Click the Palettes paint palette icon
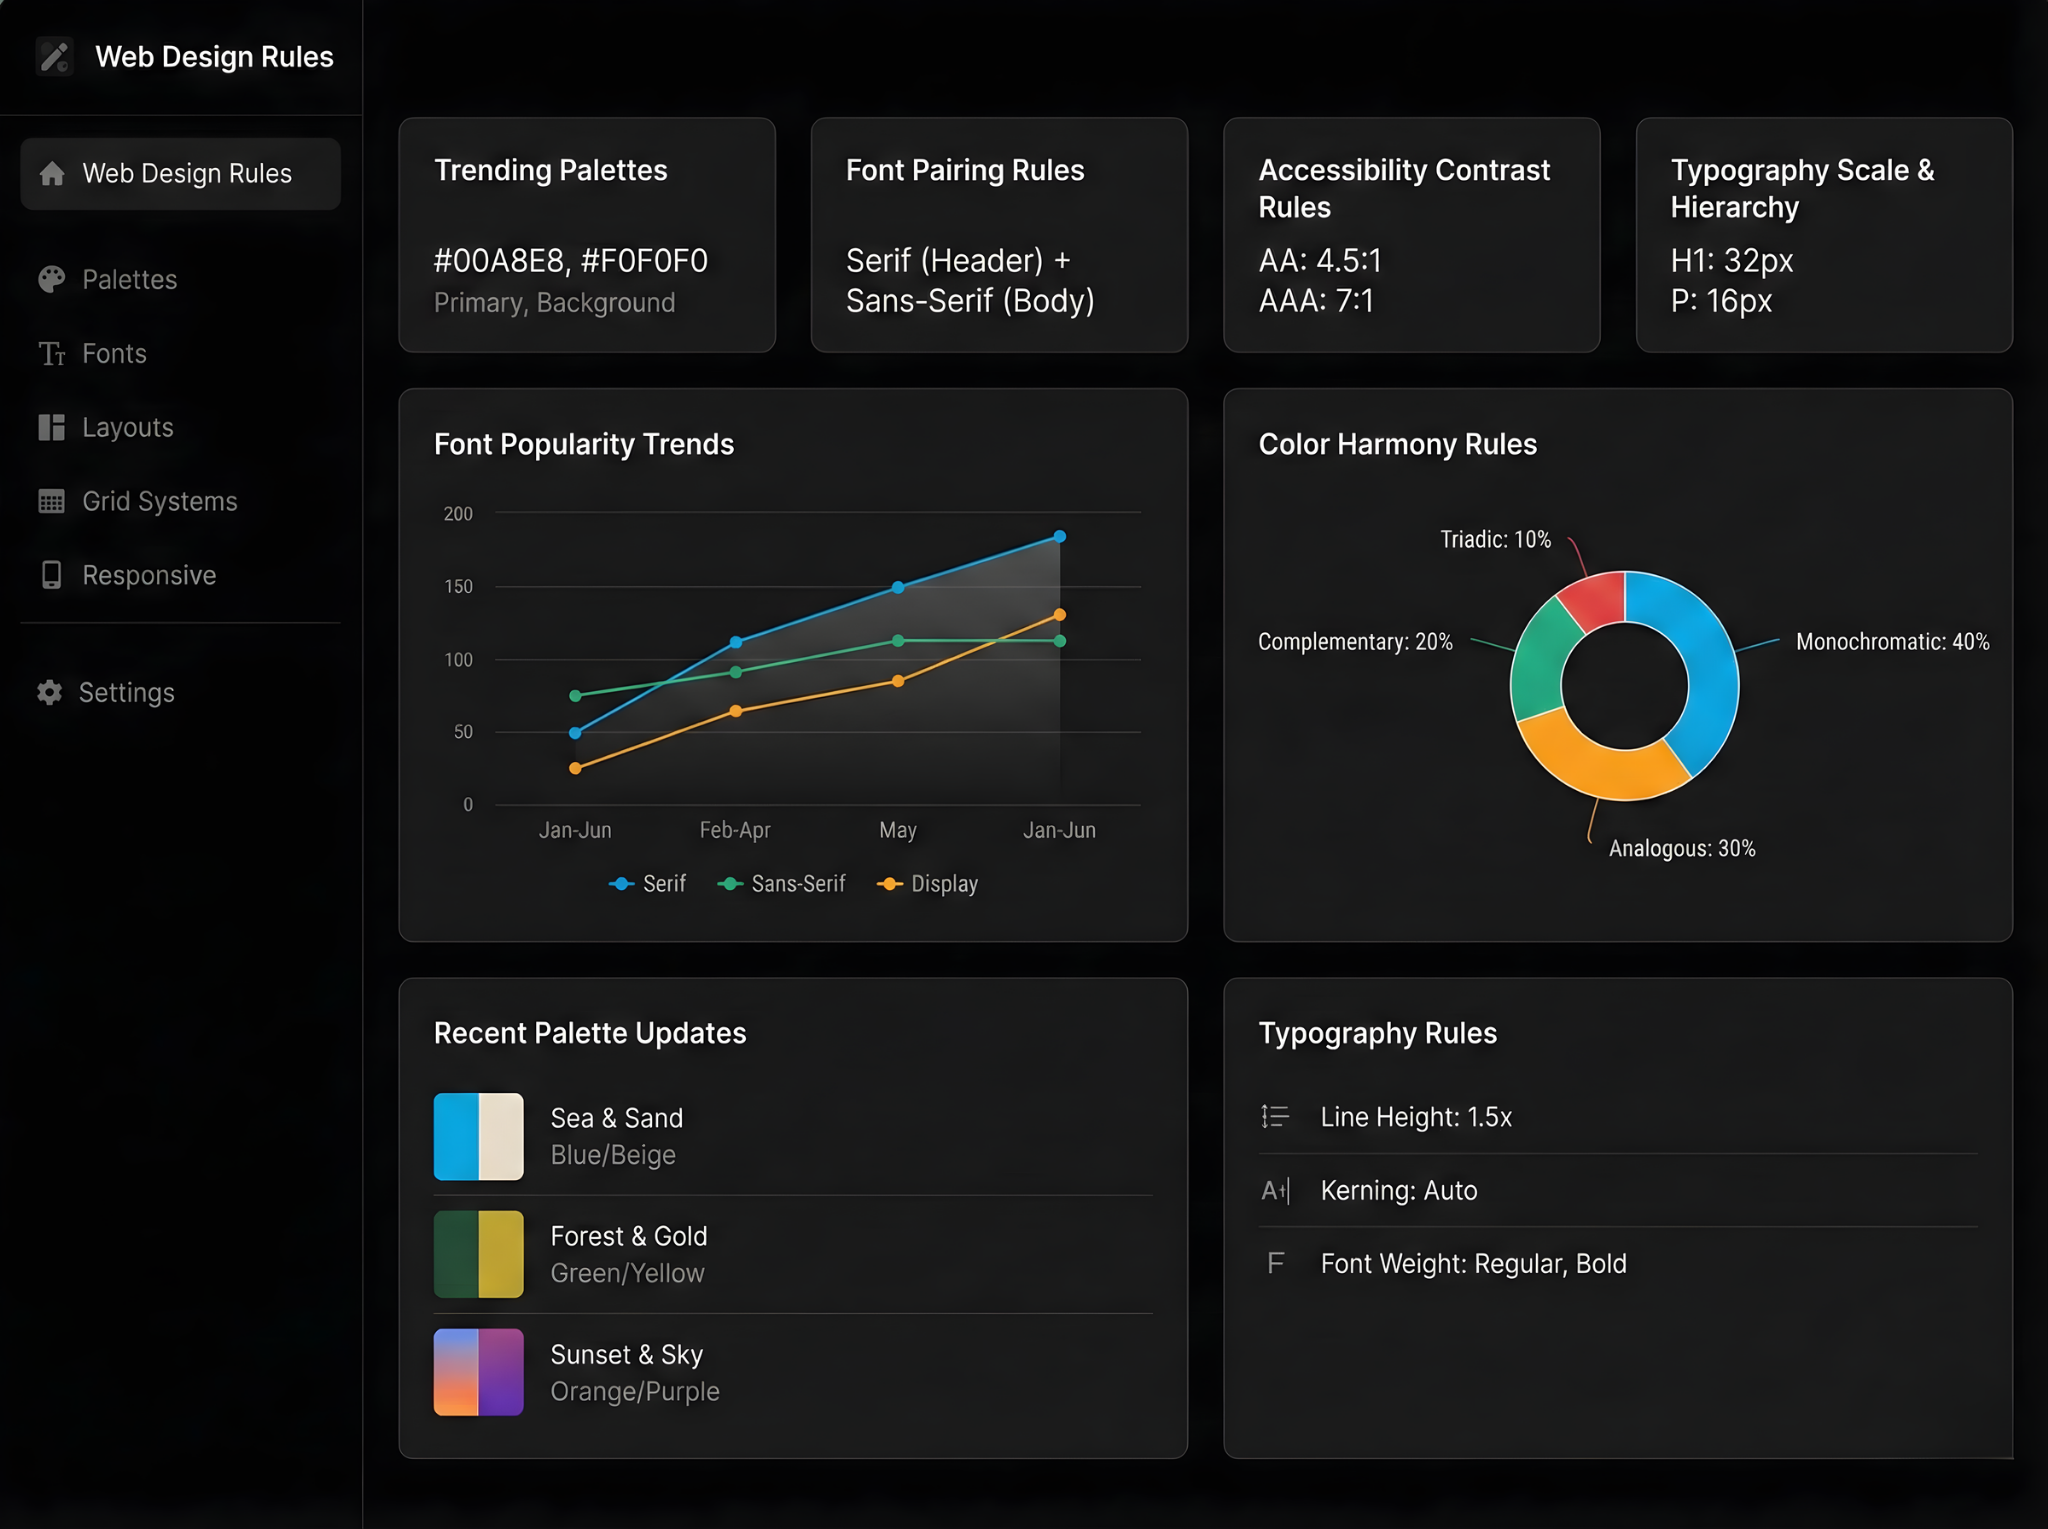 pos(52,279)
